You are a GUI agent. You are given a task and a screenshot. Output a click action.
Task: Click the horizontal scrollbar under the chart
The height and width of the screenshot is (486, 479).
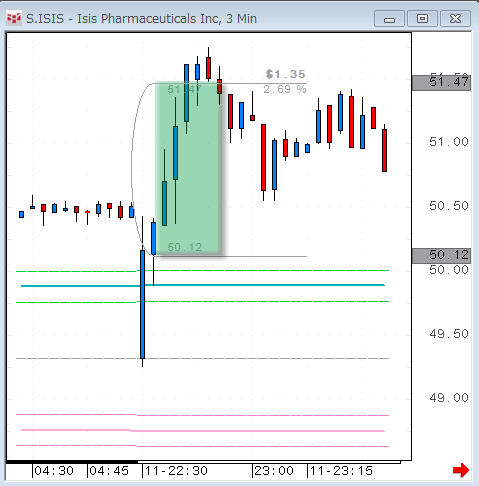[x=203, y=462]
